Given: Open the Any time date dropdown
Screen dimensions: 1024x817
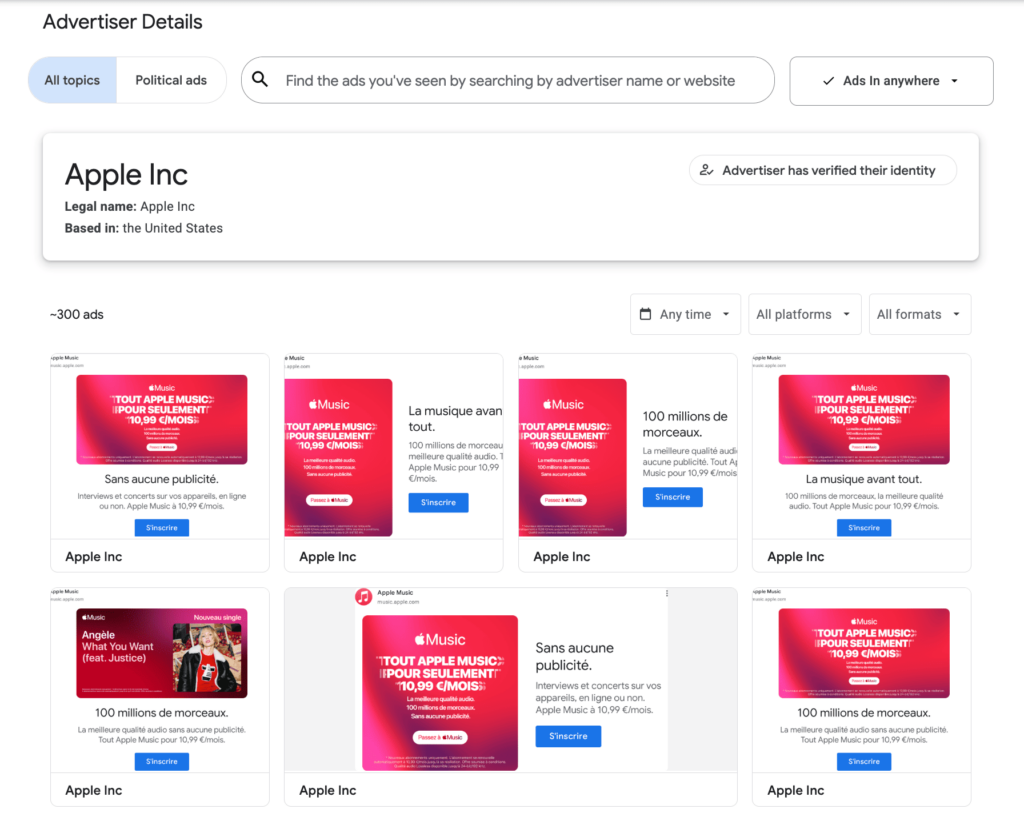Looking at the screenshot, I should [x=685, y=314].
